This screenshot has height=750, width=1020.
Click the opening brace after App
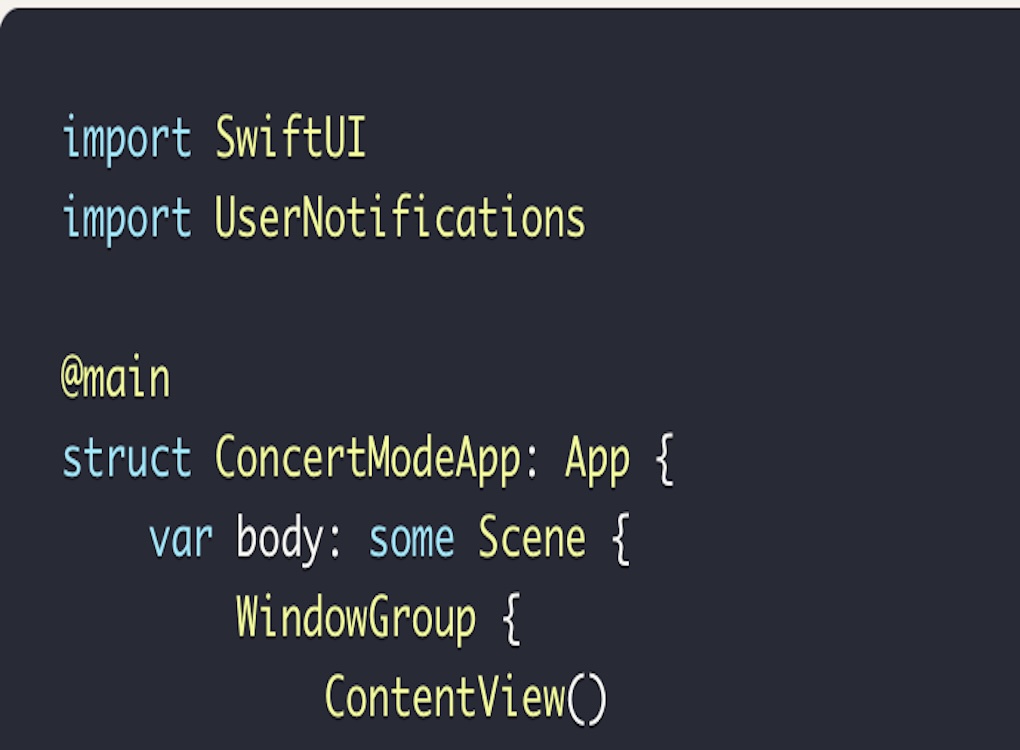pos(664,462)
